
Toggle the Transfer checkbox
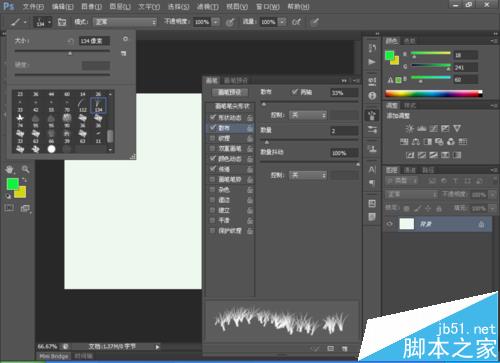(x=213, y=169)
